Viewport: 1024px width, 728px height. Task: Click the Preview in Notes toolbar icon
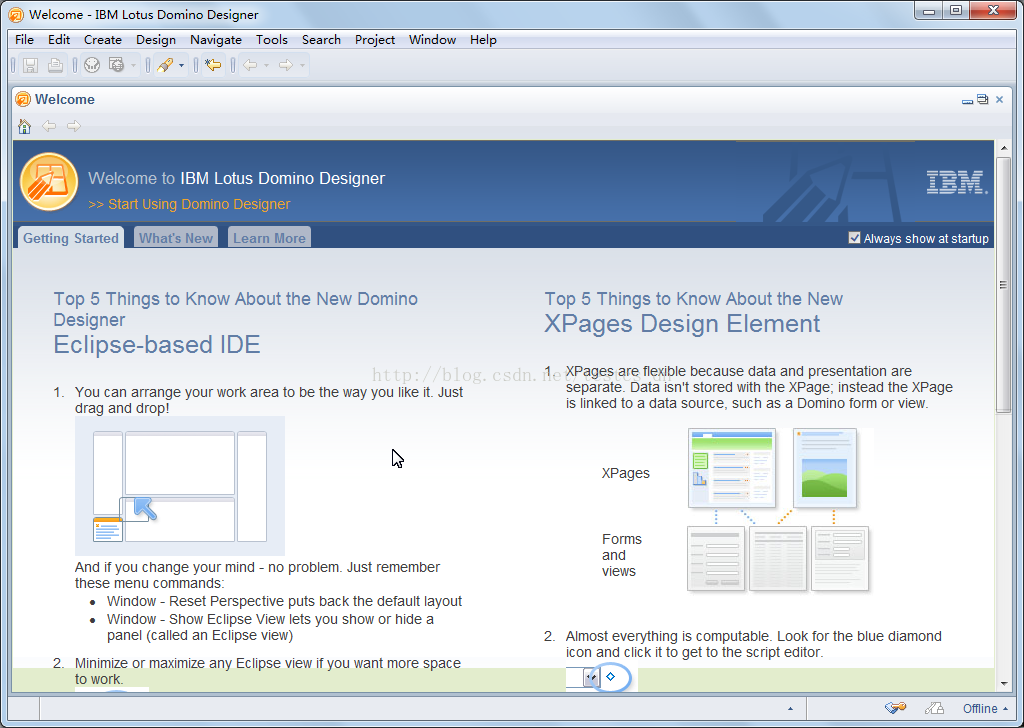pyautogui.click(x=92, y=65)
